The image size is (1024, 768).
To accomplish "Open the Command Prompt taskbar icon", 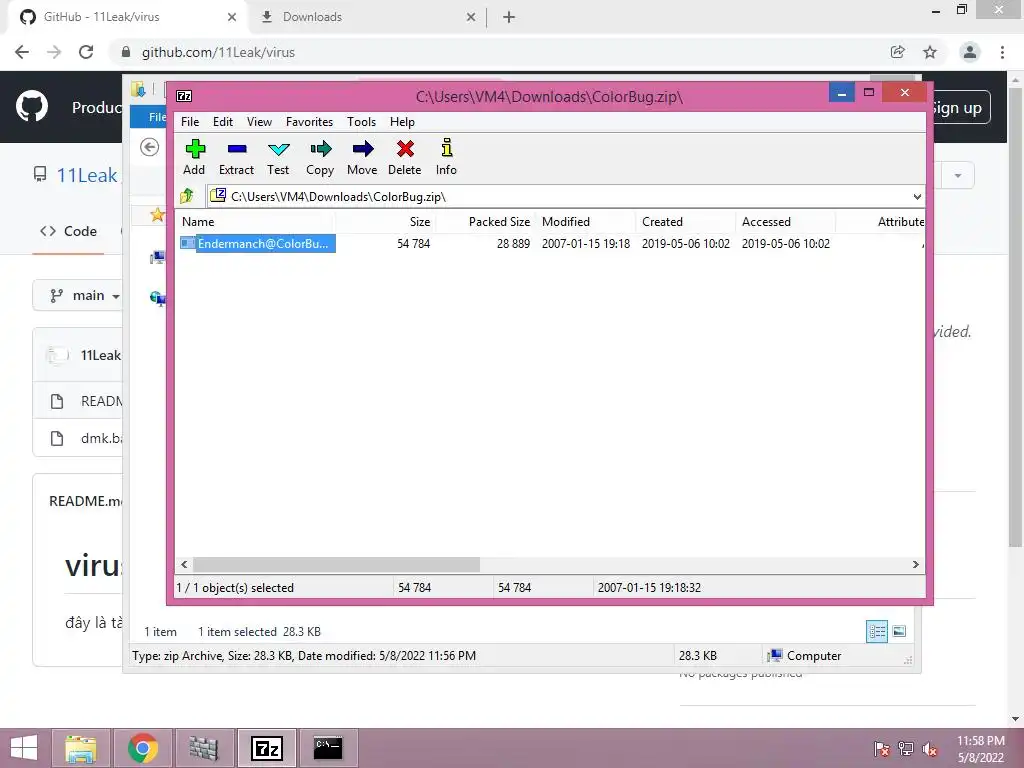I will point(328,748).
